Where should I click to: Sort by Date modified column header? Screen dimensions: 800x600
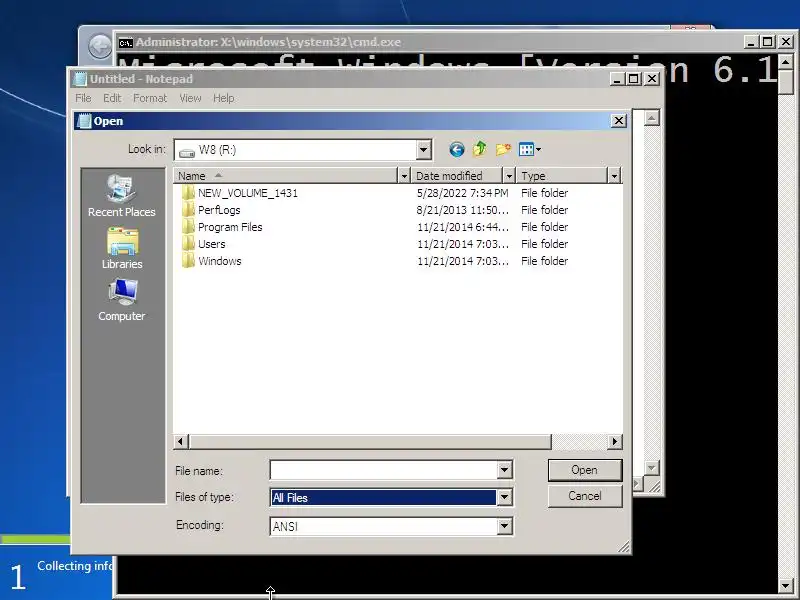click(457, 176)
